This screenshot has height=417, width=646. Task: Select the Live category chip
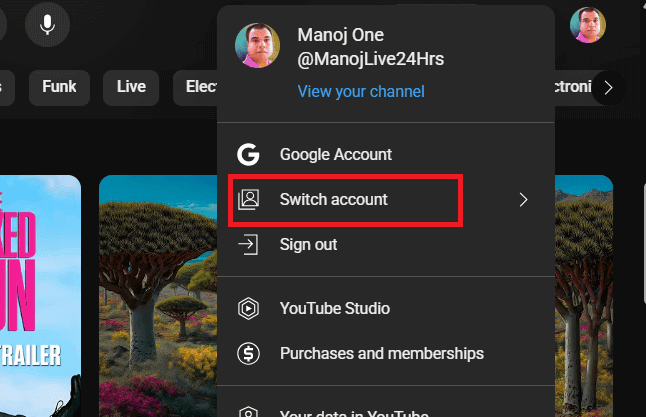pos(131,87)
